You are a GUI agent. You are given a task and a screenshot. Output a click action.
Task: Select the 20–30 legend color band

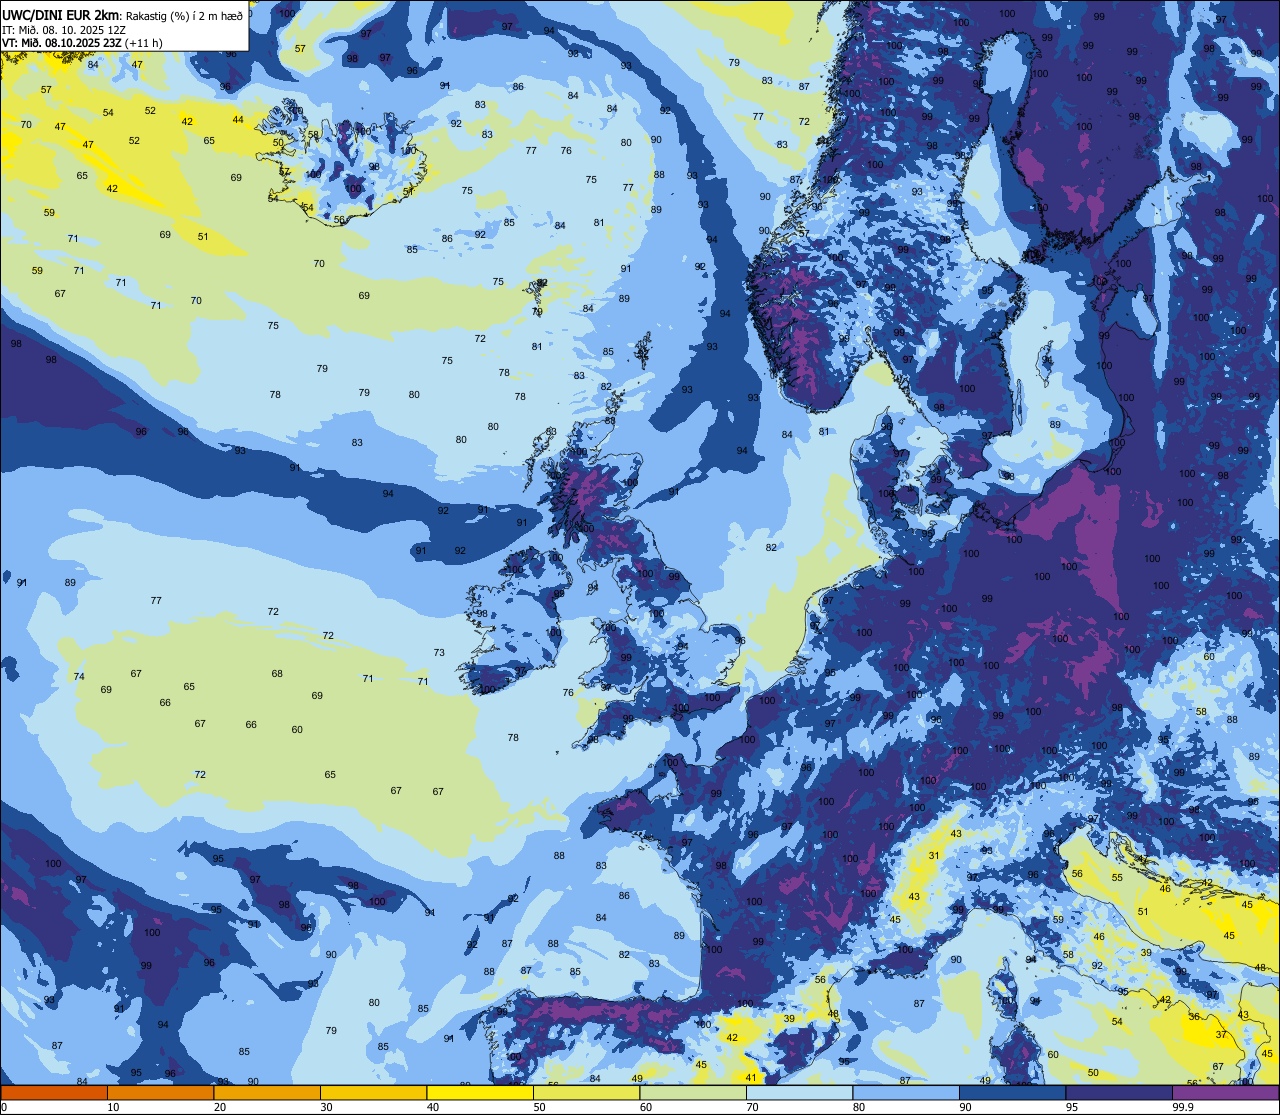tap(267, 1092)
